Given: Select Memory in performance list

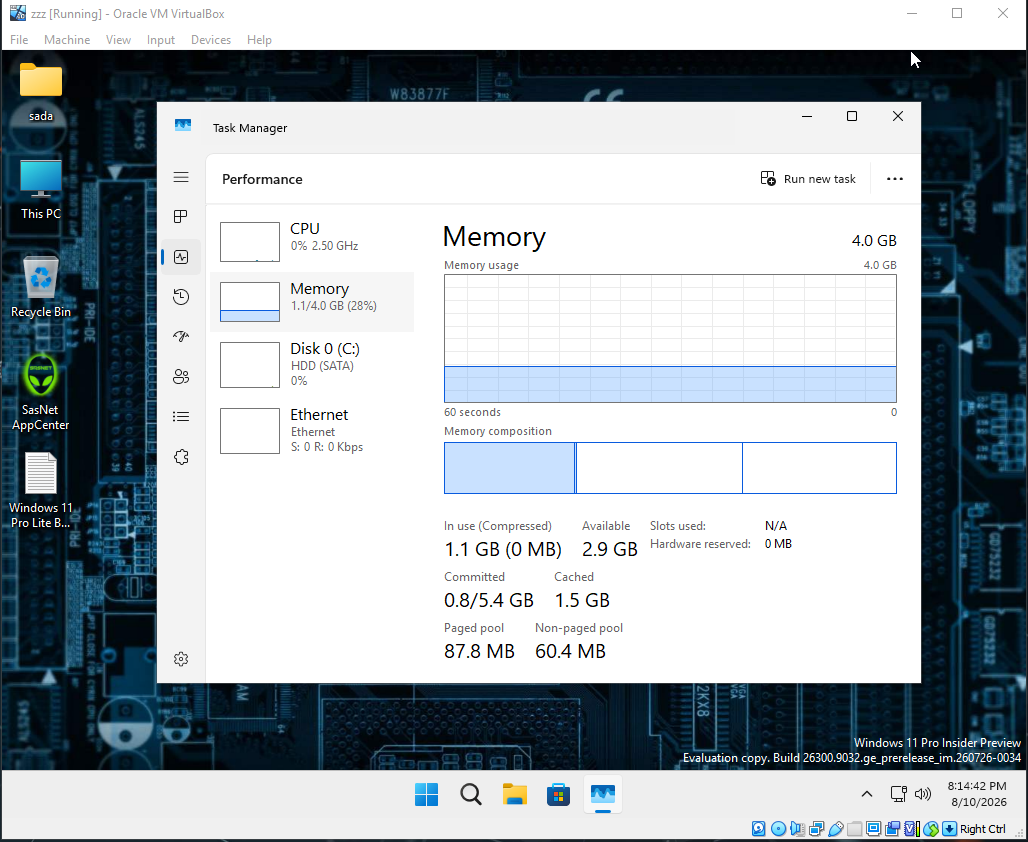Looking at the screenshot, I should [312, 302].
